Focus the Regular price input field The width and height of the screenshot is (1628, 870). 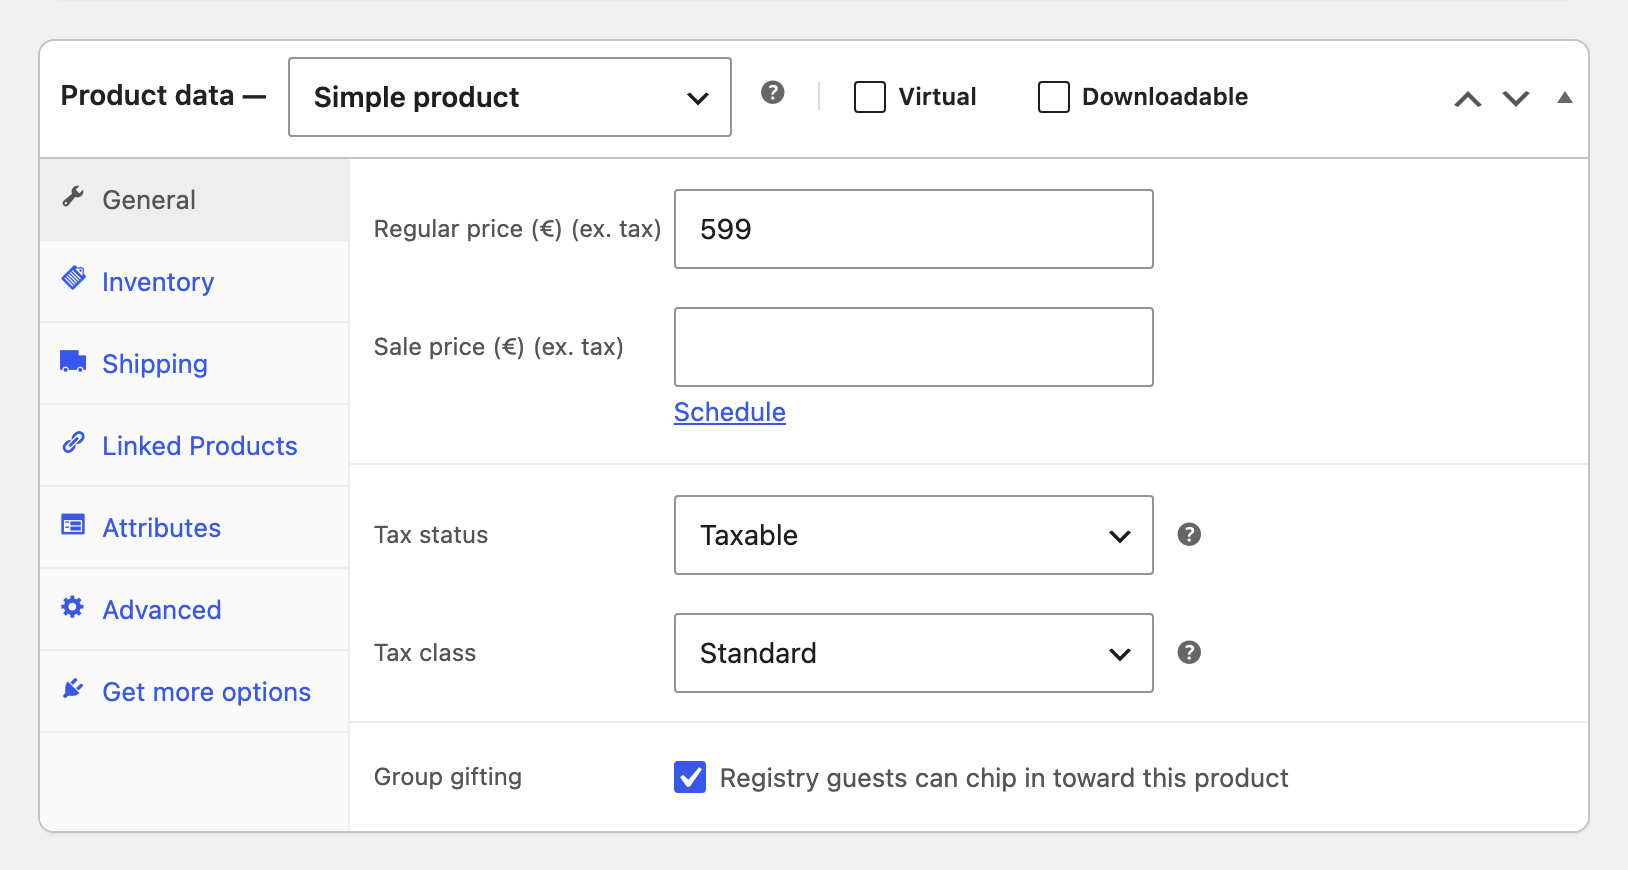click(x=914, y=229)
